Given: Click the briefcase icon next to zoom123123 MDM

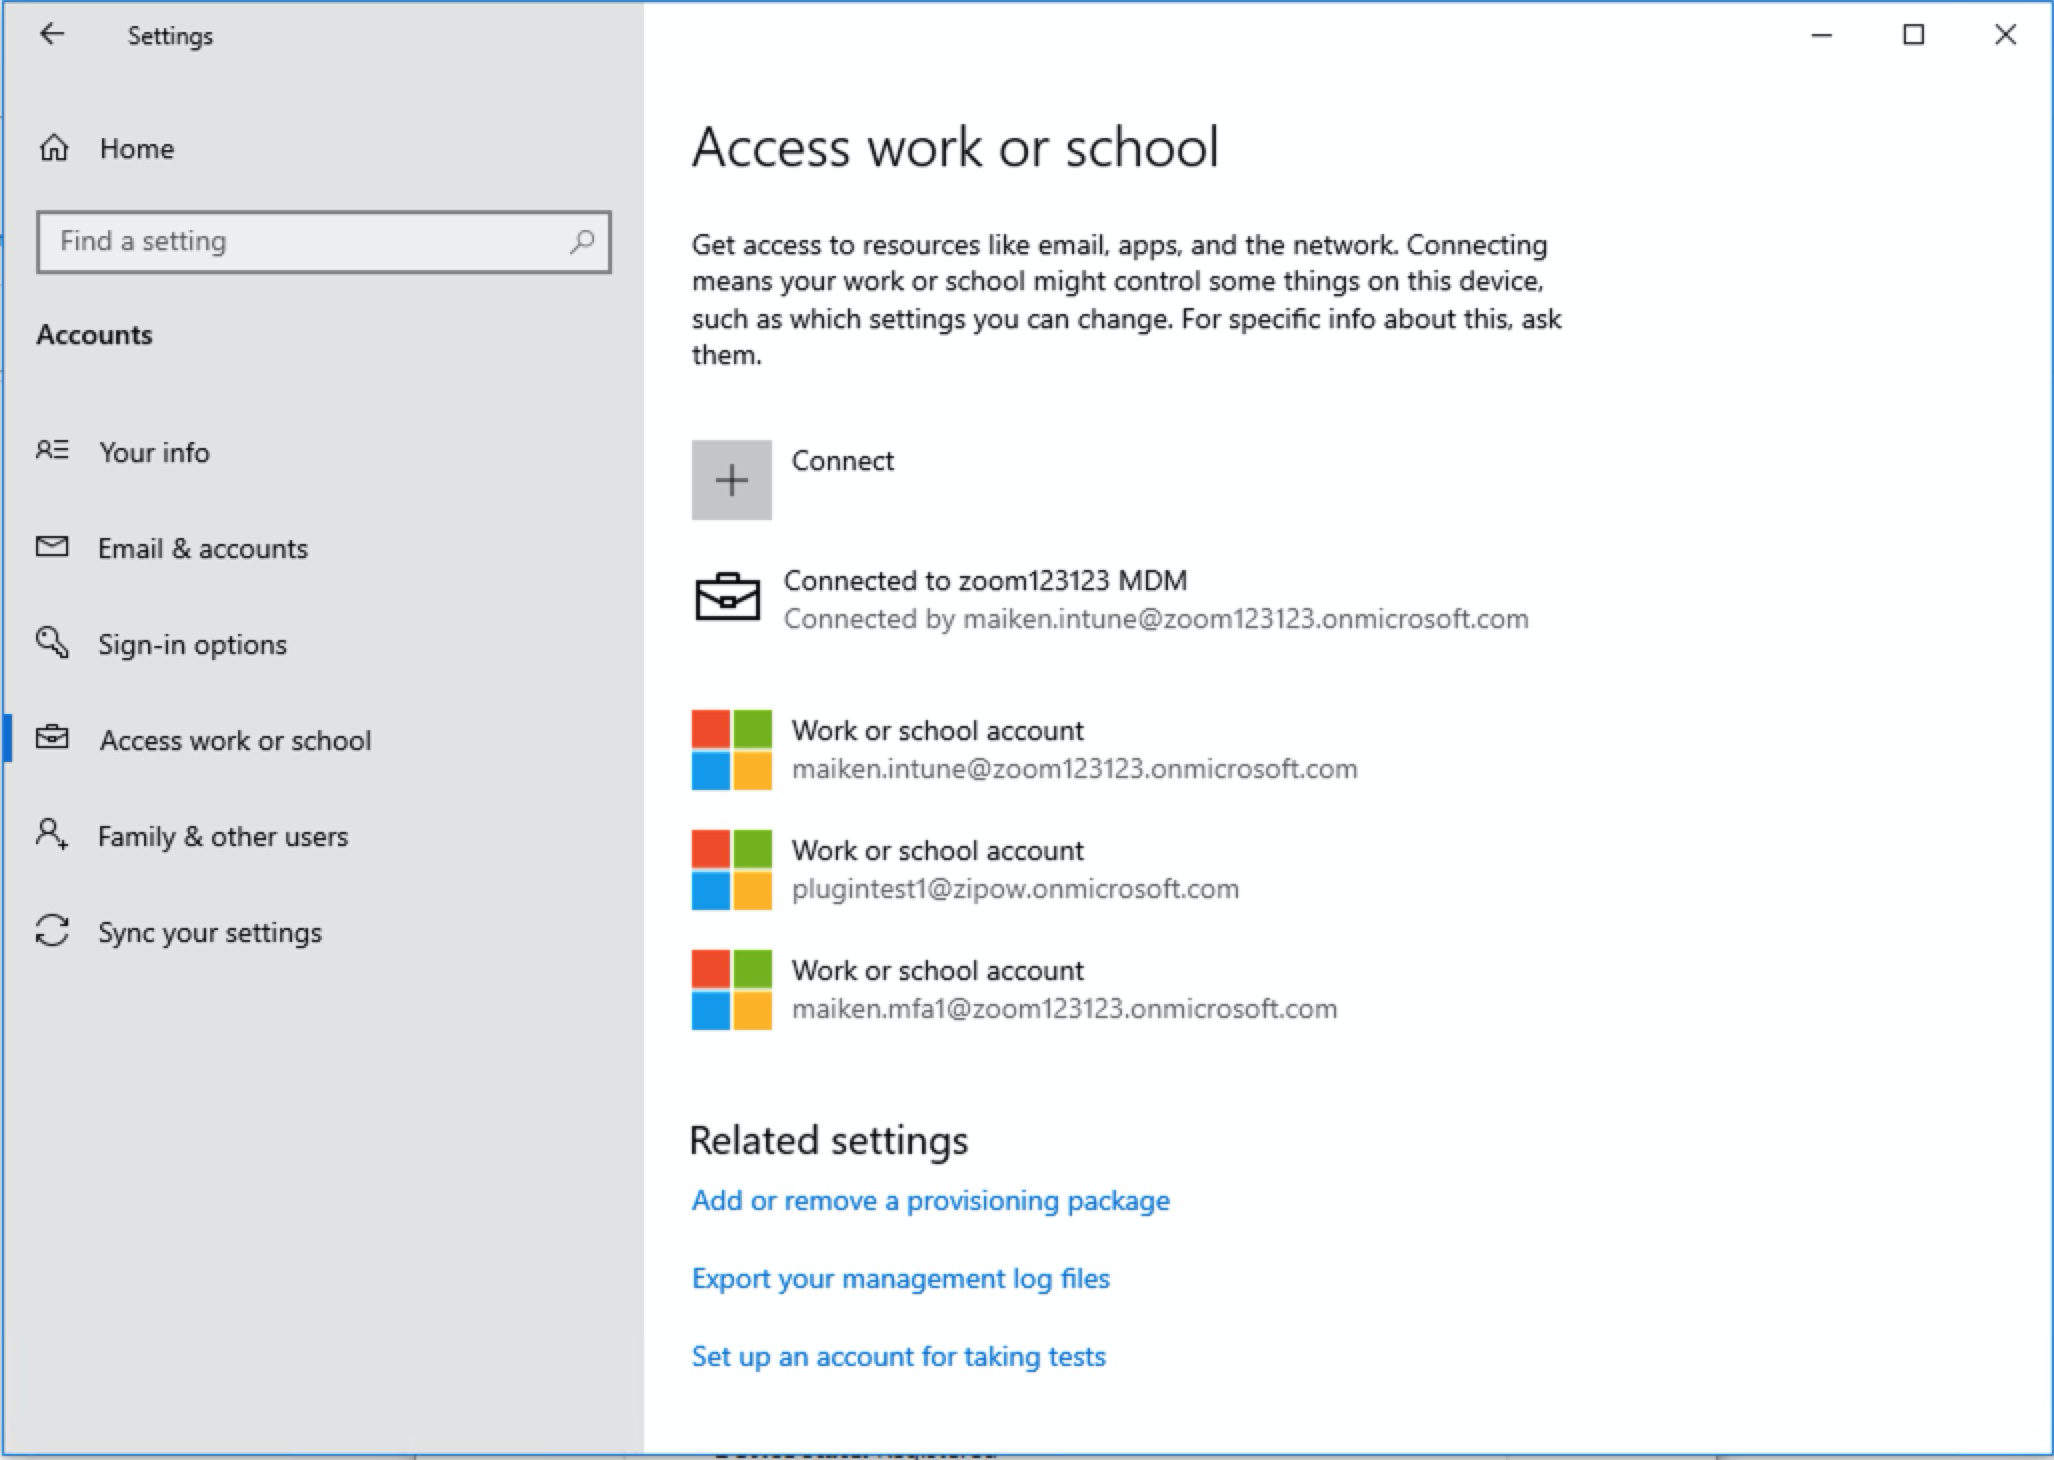Looking at the screenshot, I should point(730,597).
